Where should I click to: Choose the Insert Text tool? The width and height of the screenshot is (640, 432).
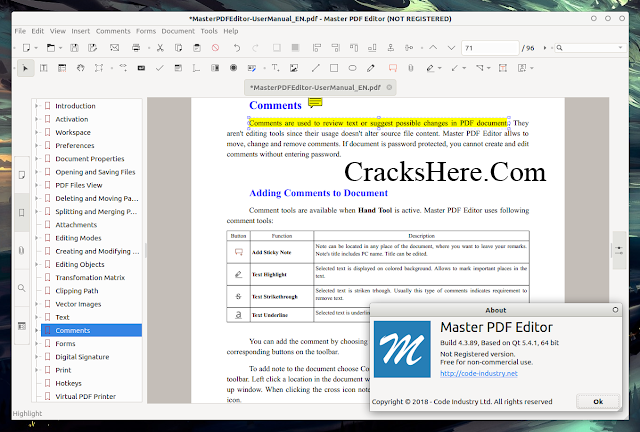click(276, 68)
